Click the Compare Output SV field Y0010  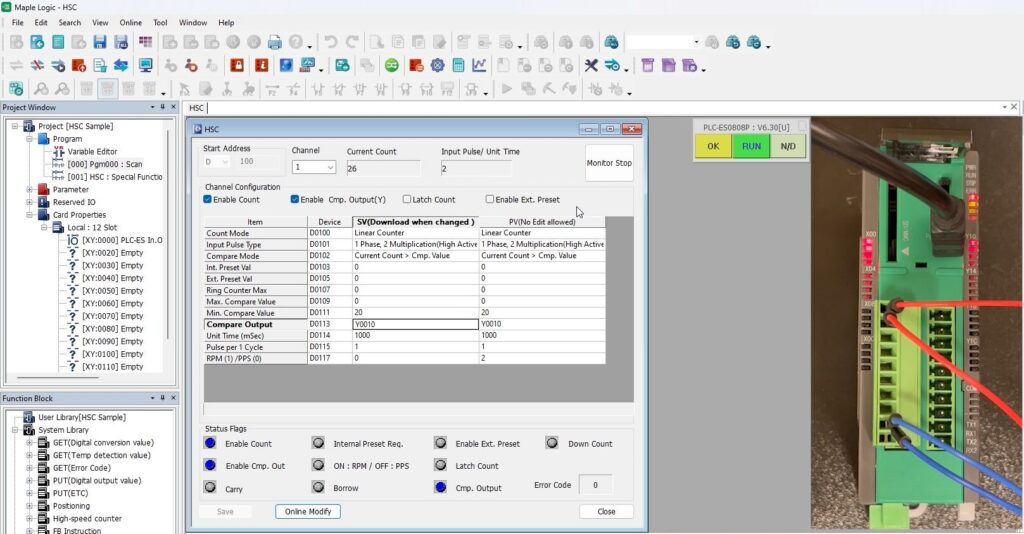415,324
